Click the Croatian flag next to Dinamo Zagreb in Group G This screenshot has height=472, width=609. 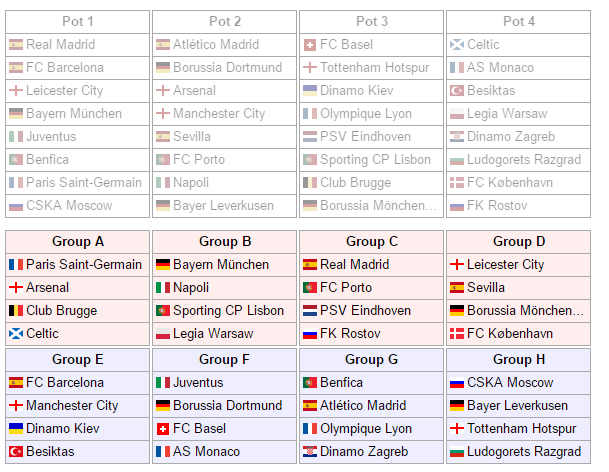point(310,452)
